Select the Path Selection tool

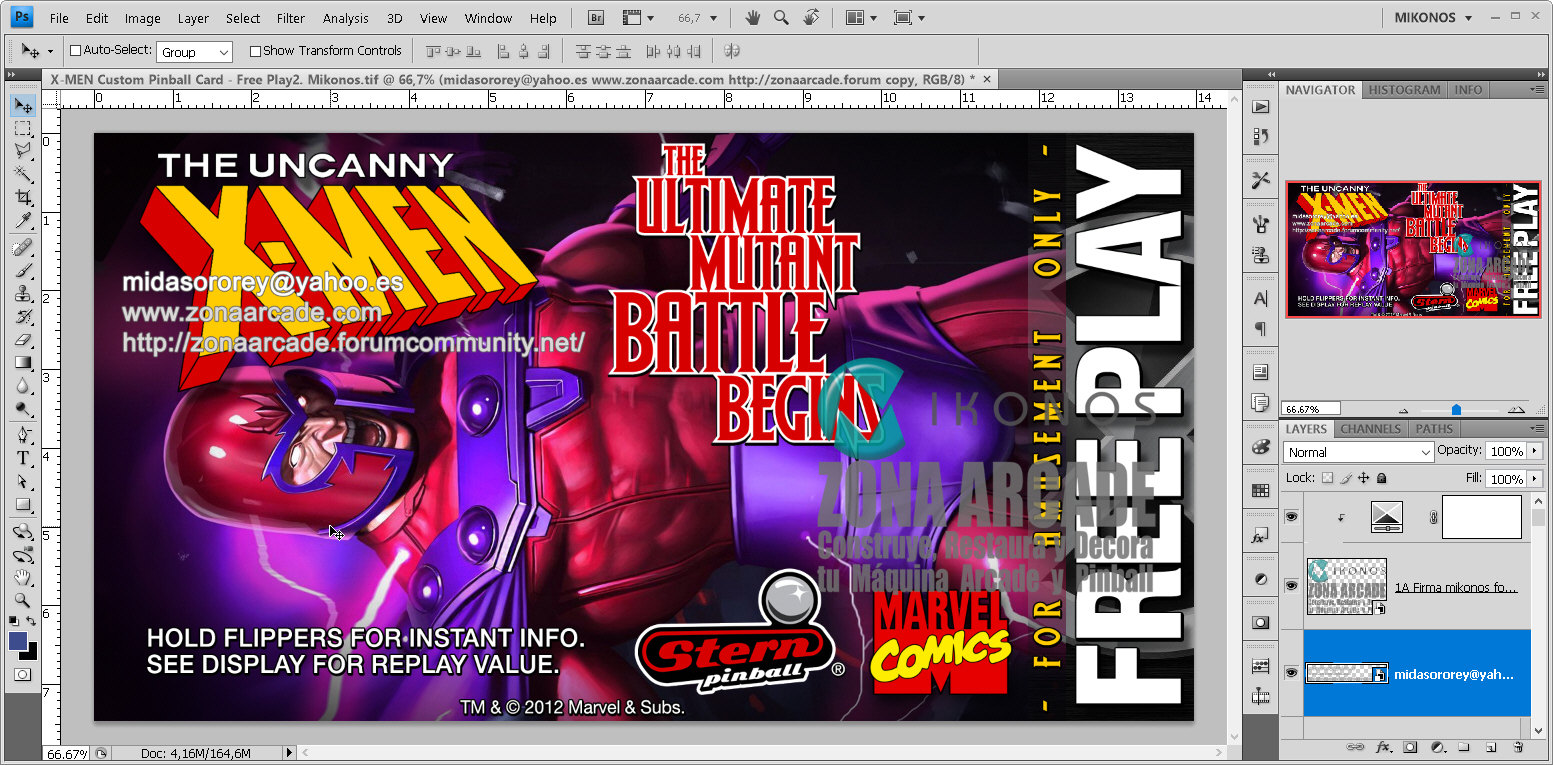pyautogui.click(x=23, y=481)
